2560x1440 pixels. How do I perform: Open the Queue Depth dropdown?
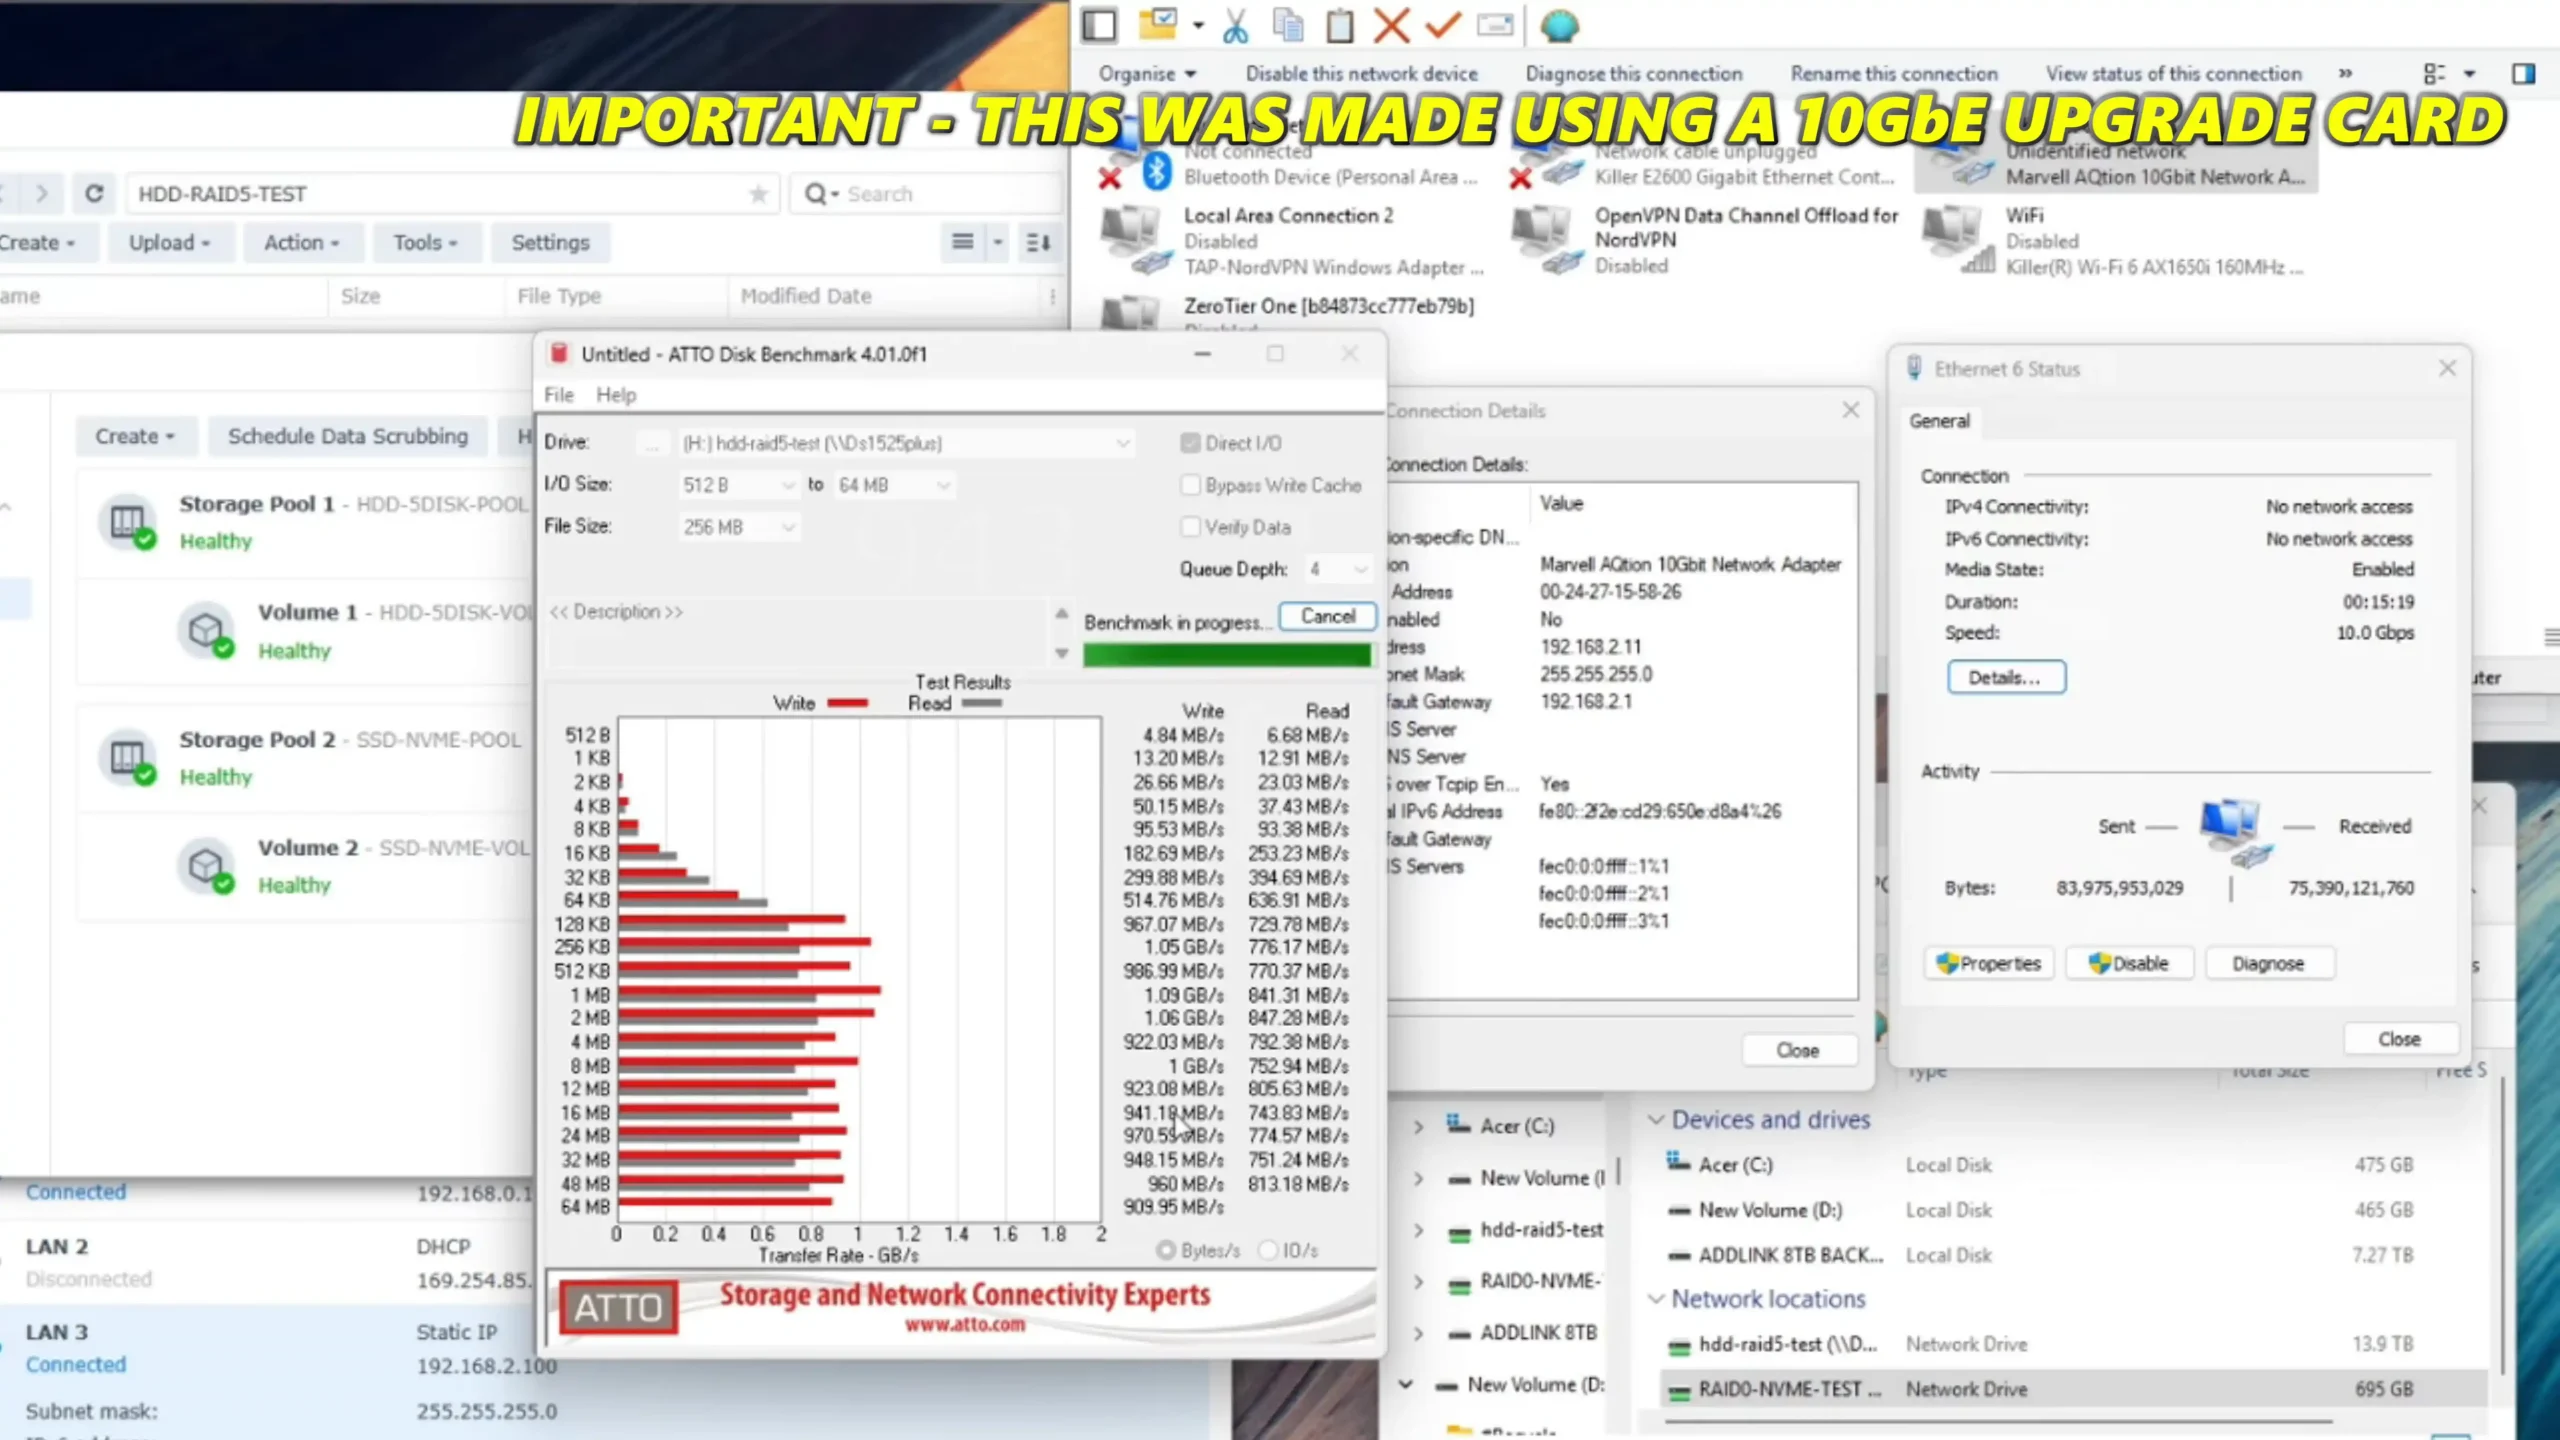[1339, 569]
